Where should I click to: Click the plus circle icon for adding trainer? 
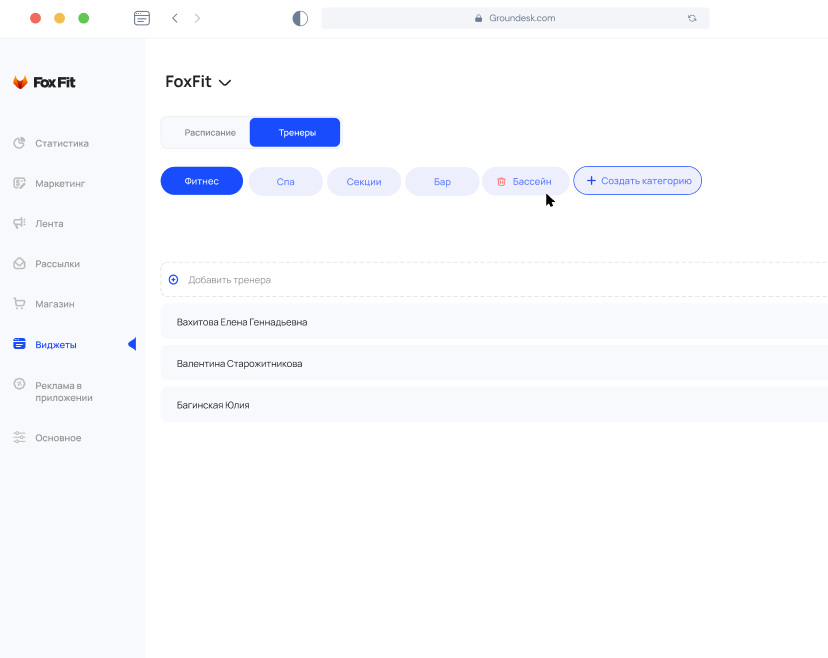pos(173,279)
